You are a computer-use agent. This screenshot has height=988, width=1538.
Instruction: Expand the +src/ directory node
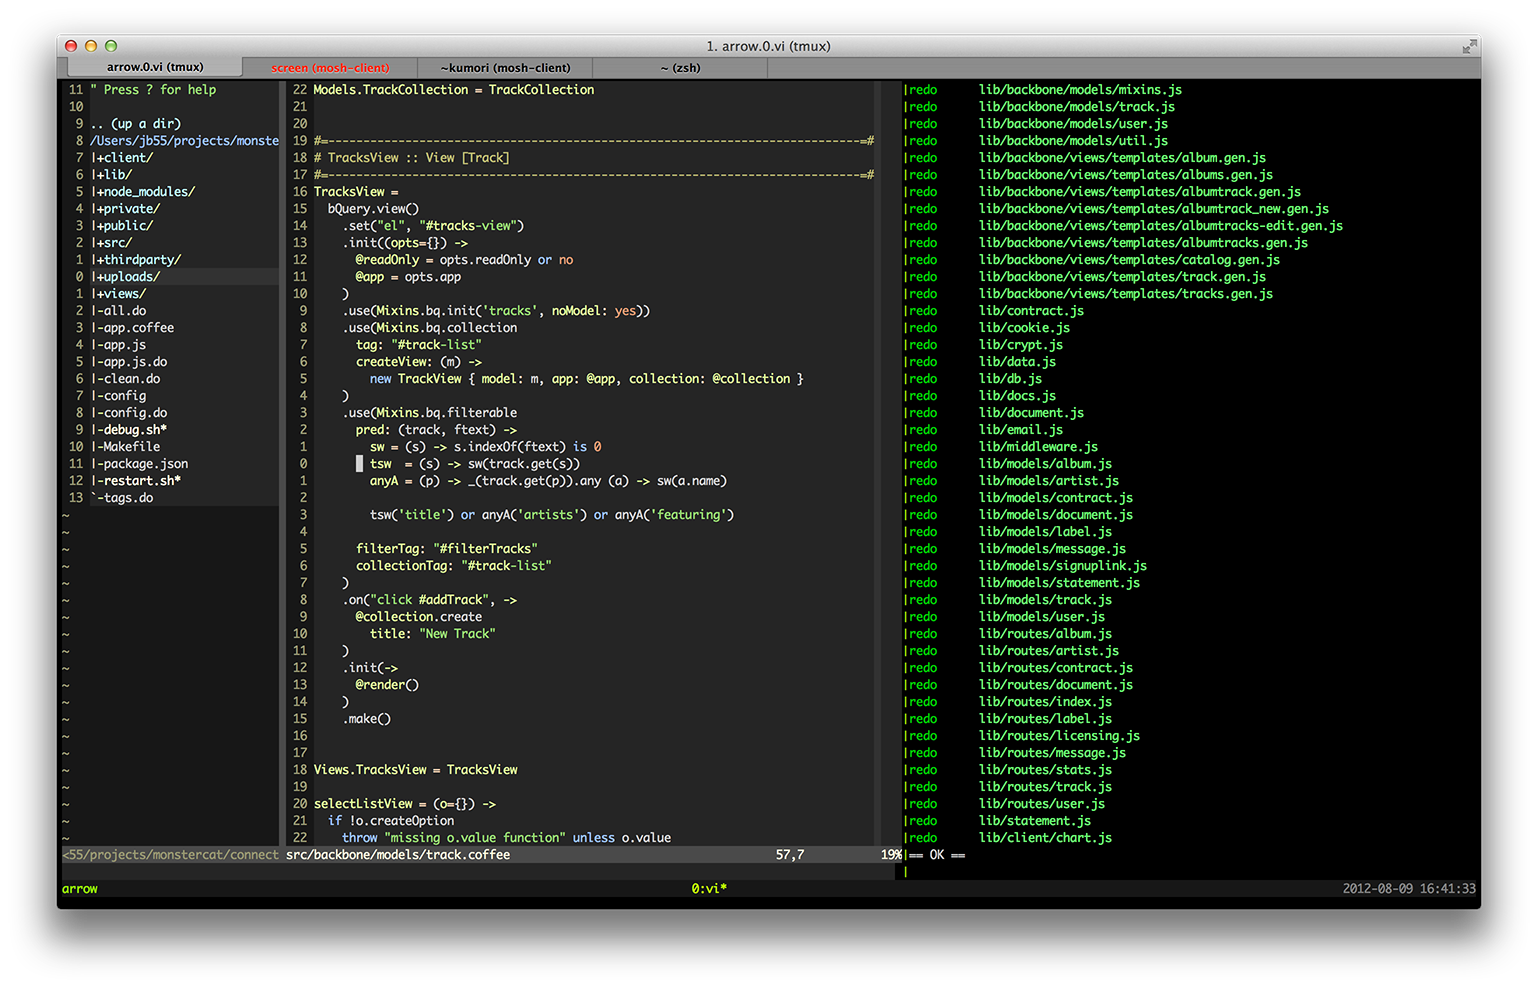pos(114,243)
